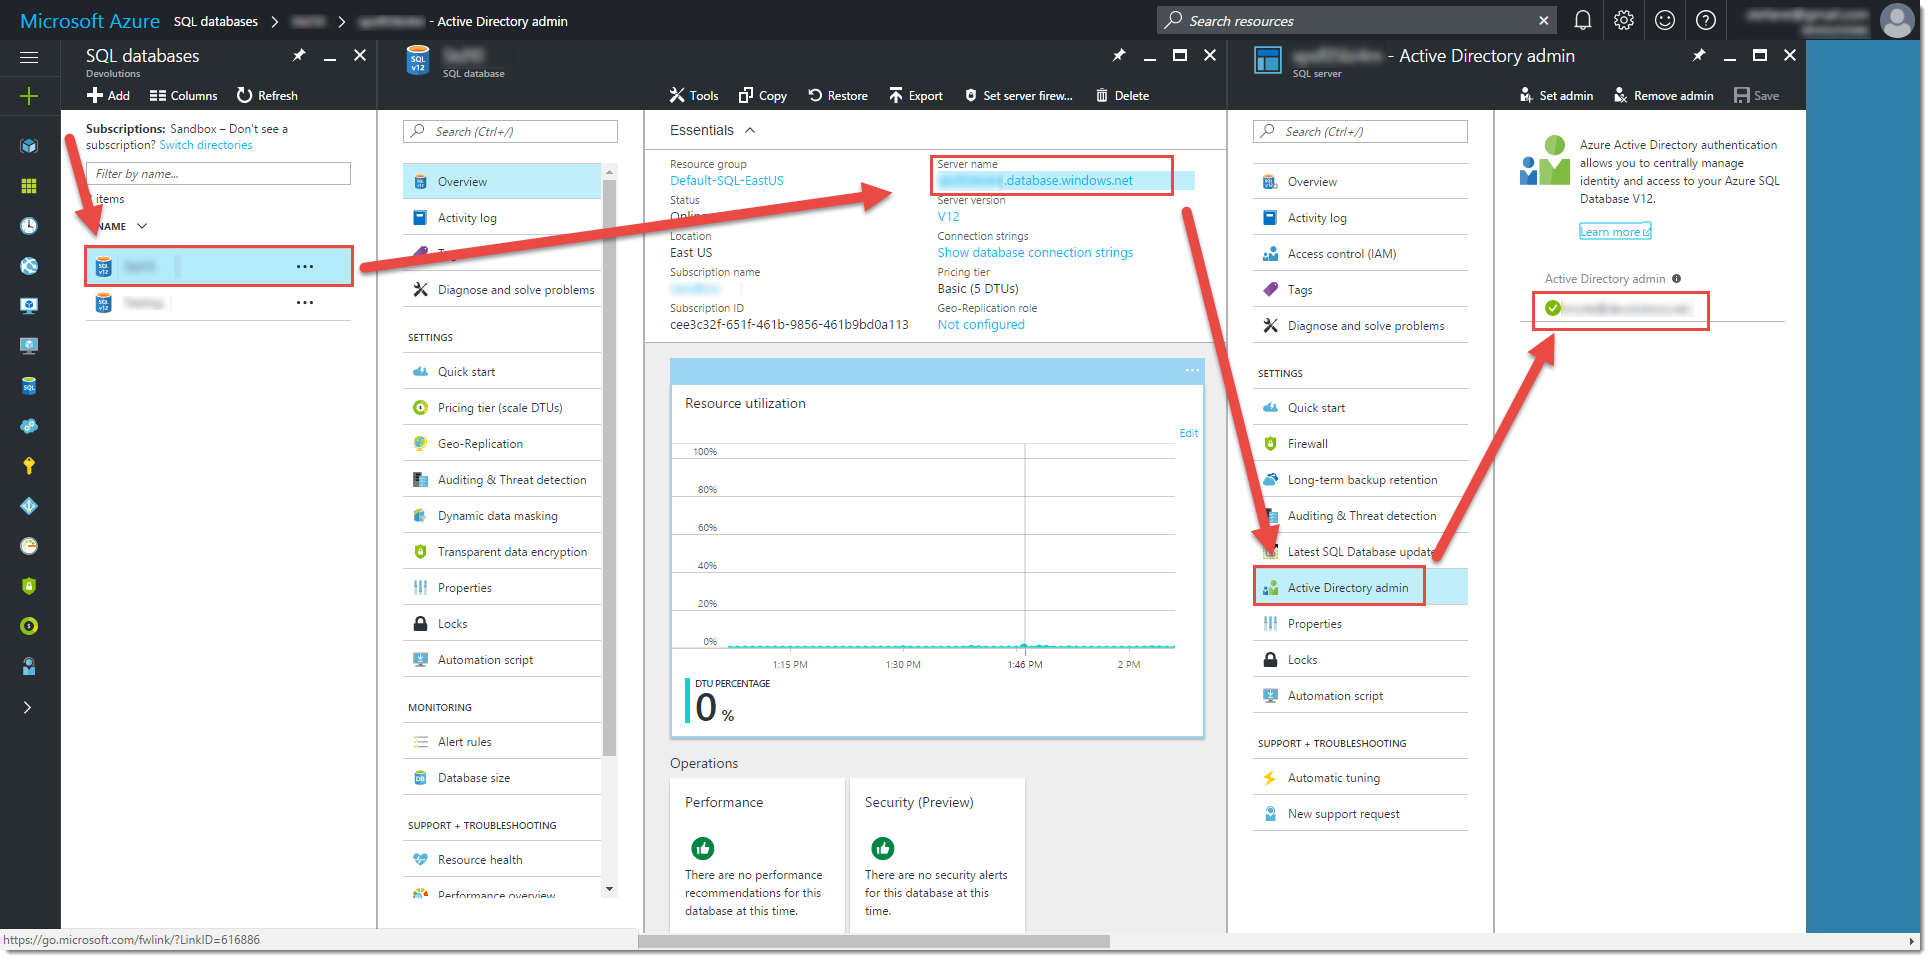Image resolution: width=1930 pixels, height=960 pixels.
Task: Open Dynamic data masking
Action: pyautogui.click(x=502, y=516)
